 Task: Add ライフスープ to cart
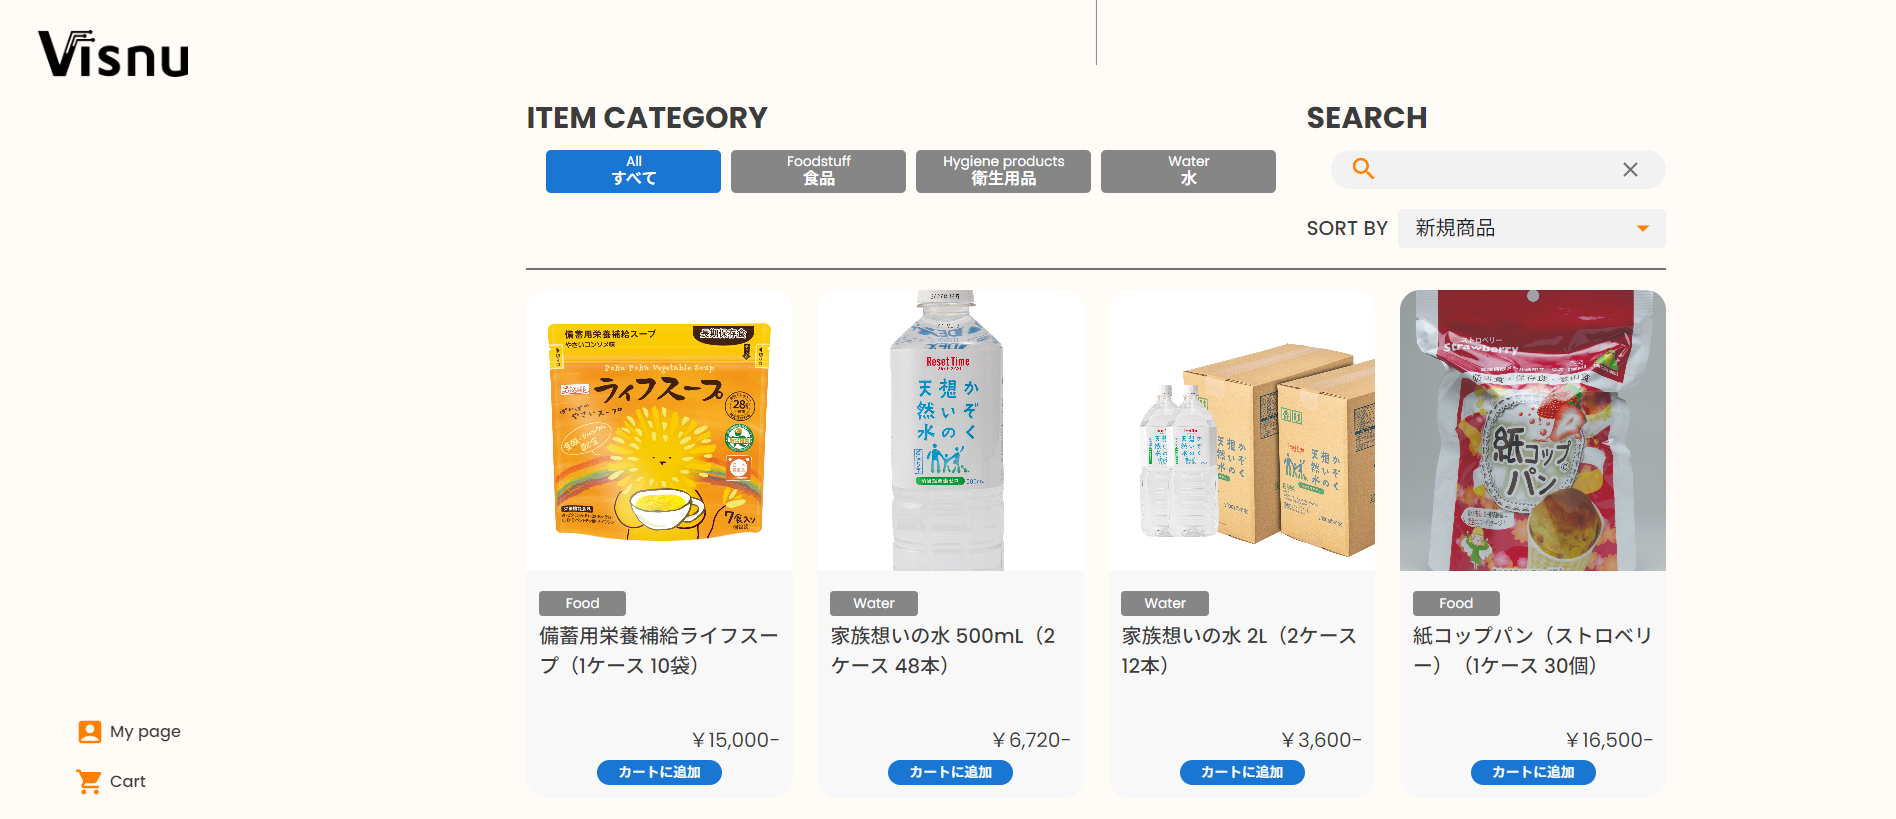click(x=659, y=772)
